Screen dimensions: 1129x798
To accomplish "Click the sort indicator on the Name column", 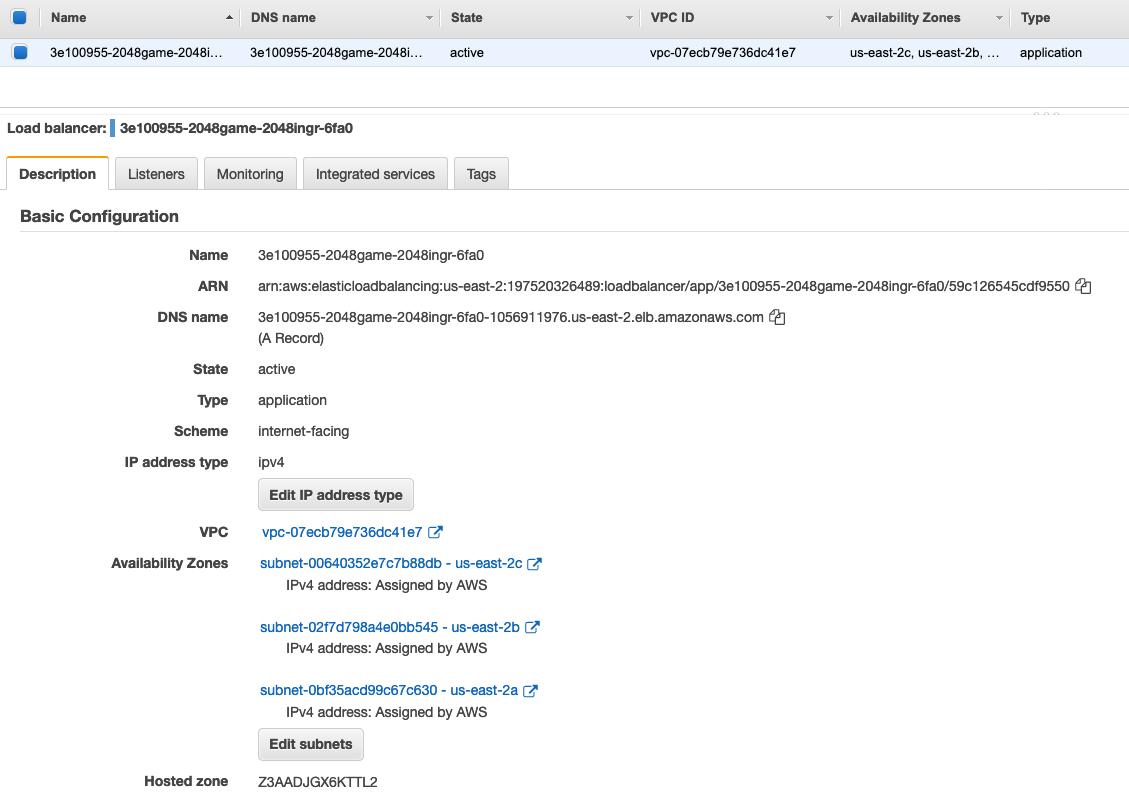I will click(229, 17).
